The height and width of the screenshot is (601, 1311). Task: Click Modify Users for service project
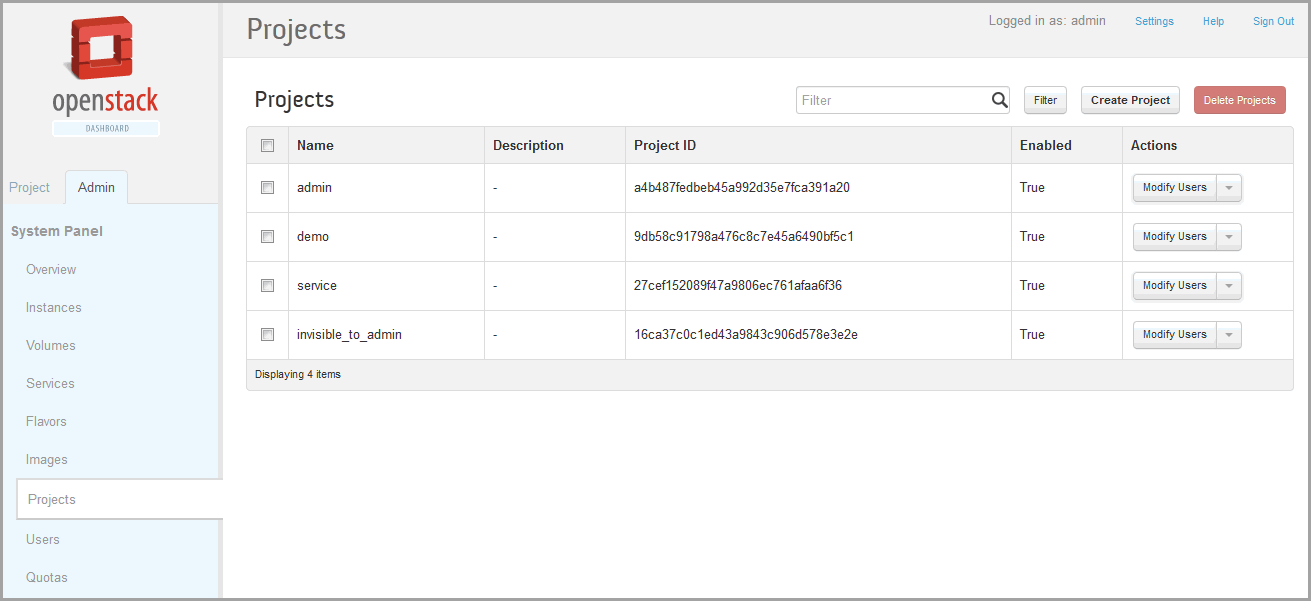(x=1174, y=286)
